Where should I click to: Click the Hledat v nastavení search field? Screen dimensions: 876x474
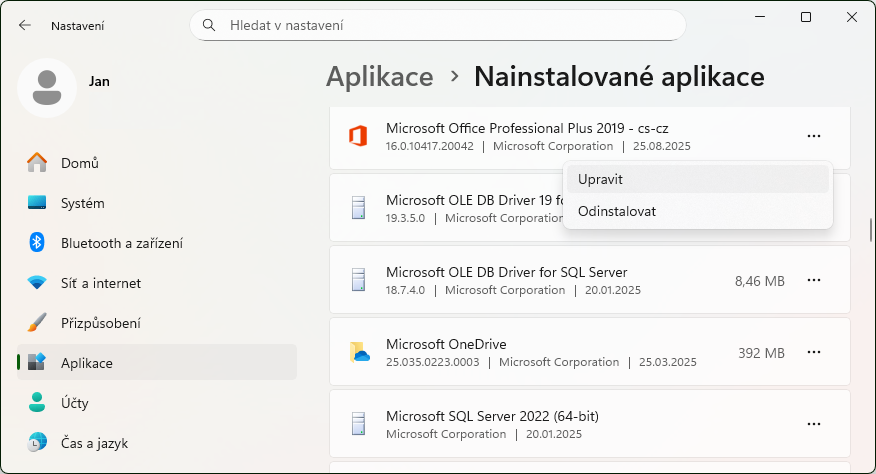pyautogui.click(x=450, y=25)
